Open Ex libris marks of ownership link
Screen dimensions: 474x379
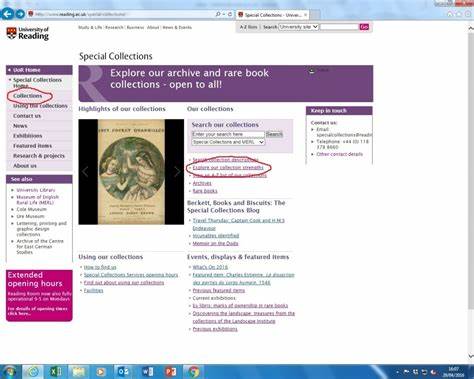click(240, 306)
